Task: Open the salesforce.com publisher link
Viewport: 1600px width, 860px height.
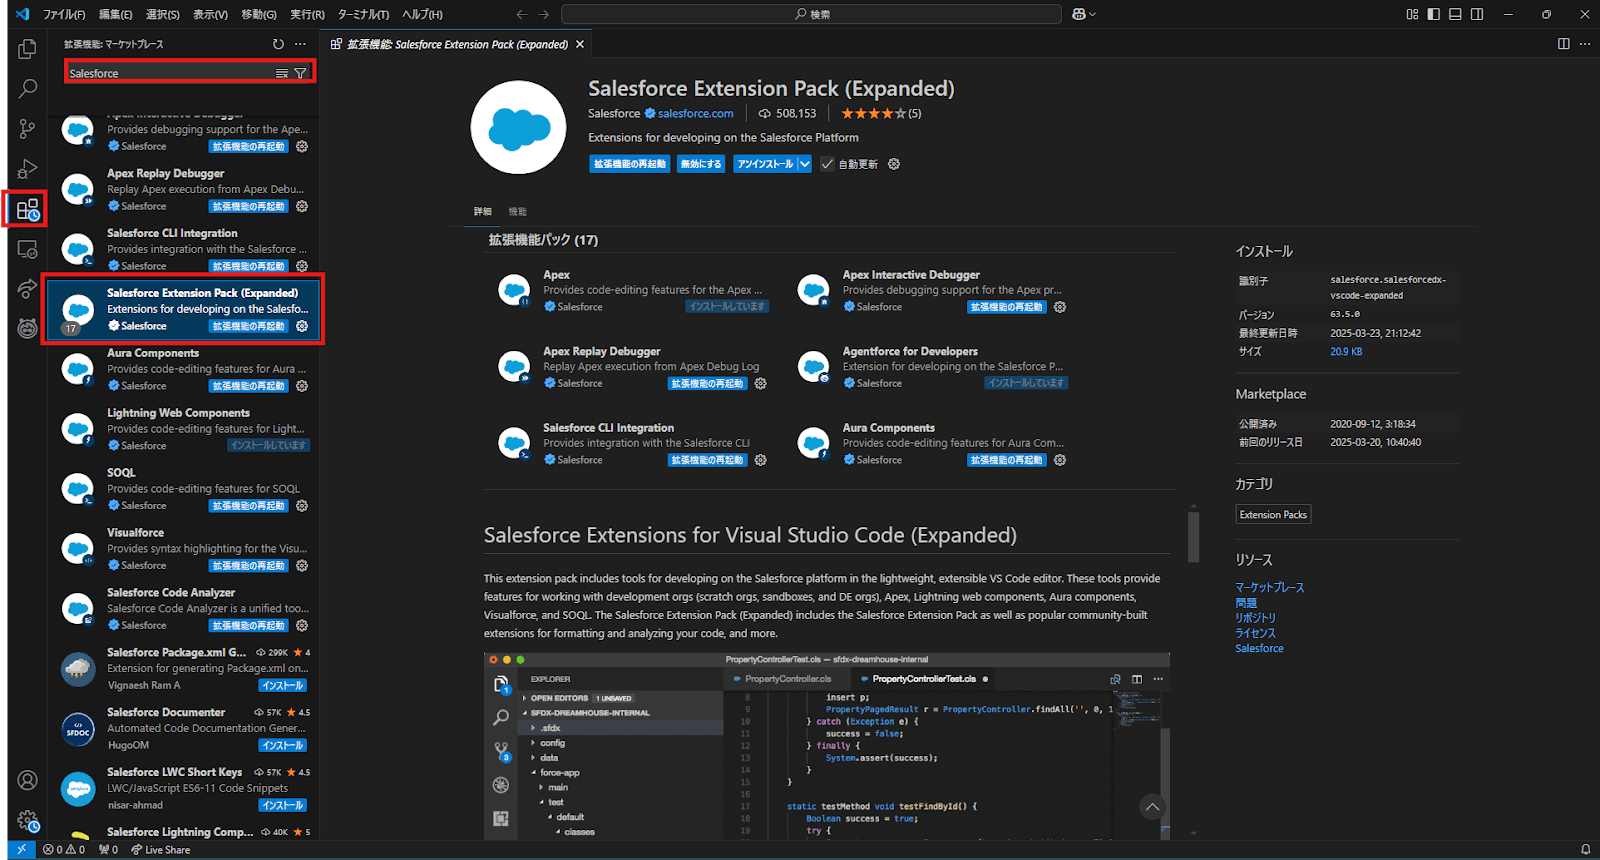Action: tap(695, 114)
